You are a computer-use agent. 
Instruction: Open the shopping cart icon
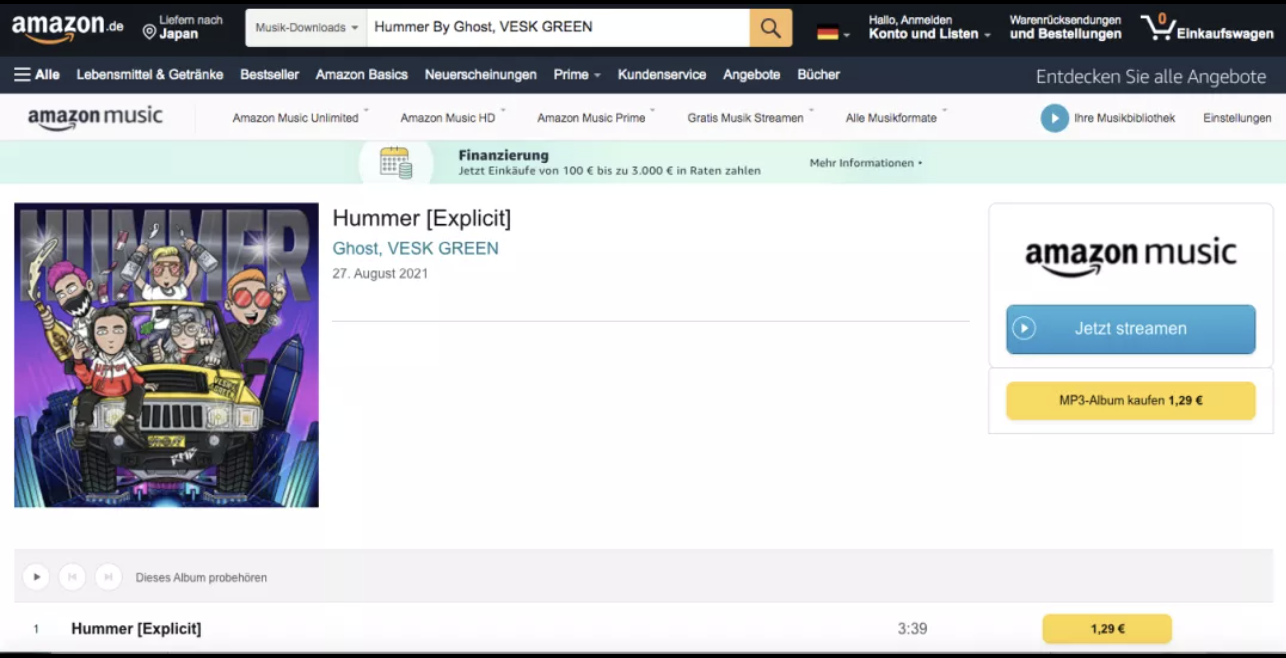[1158, 27]
